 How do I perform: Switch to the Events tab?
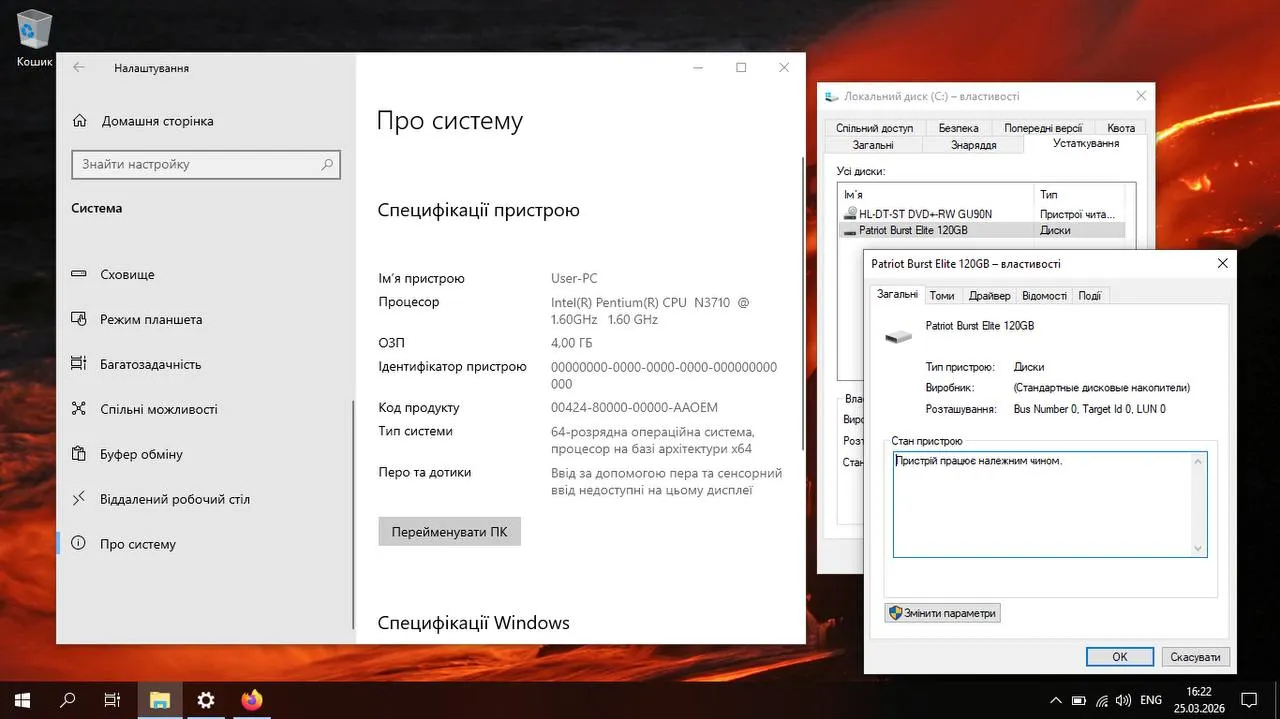(1090, 296)
